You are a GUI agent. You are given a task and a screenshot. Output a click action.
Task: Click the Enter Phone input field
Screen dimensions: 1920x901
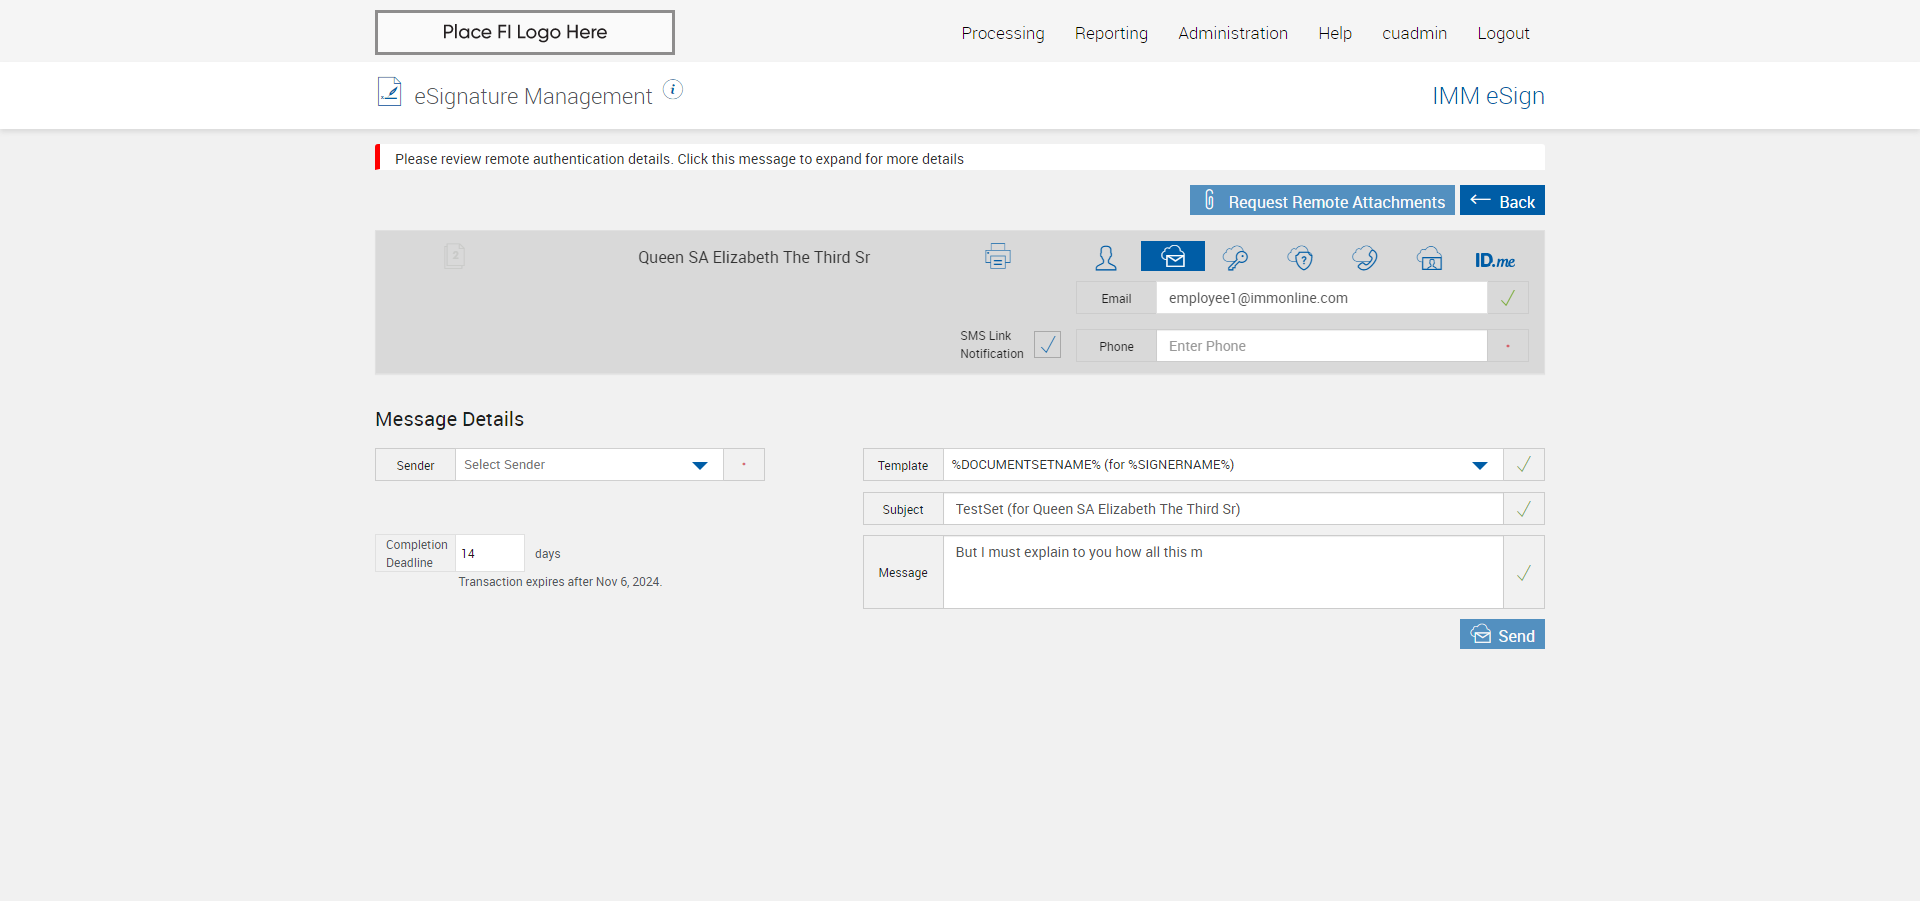pos(1322,346)
